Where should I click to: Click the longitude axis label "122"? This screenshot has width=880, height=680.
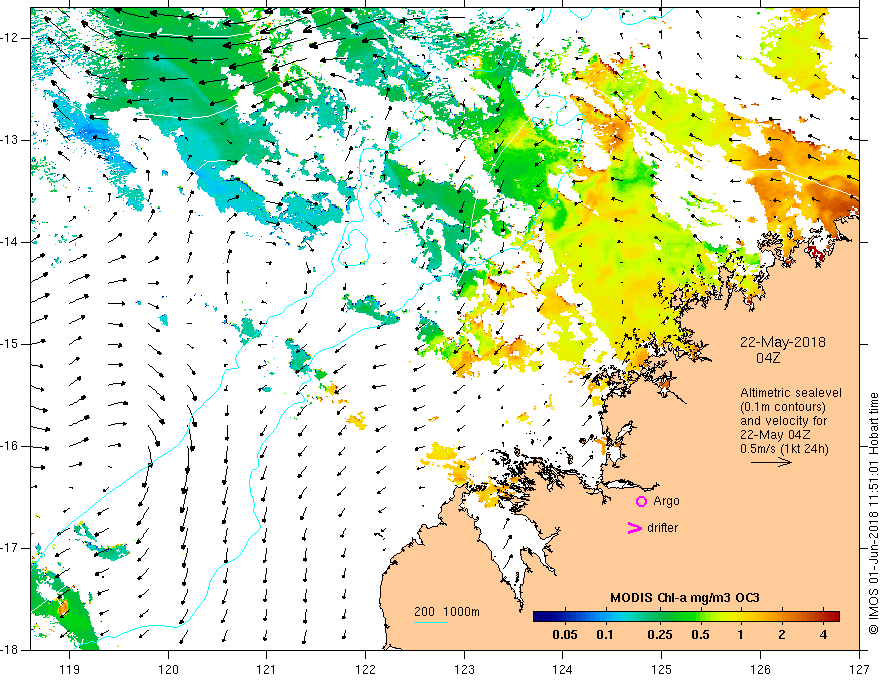coord(365,669)
